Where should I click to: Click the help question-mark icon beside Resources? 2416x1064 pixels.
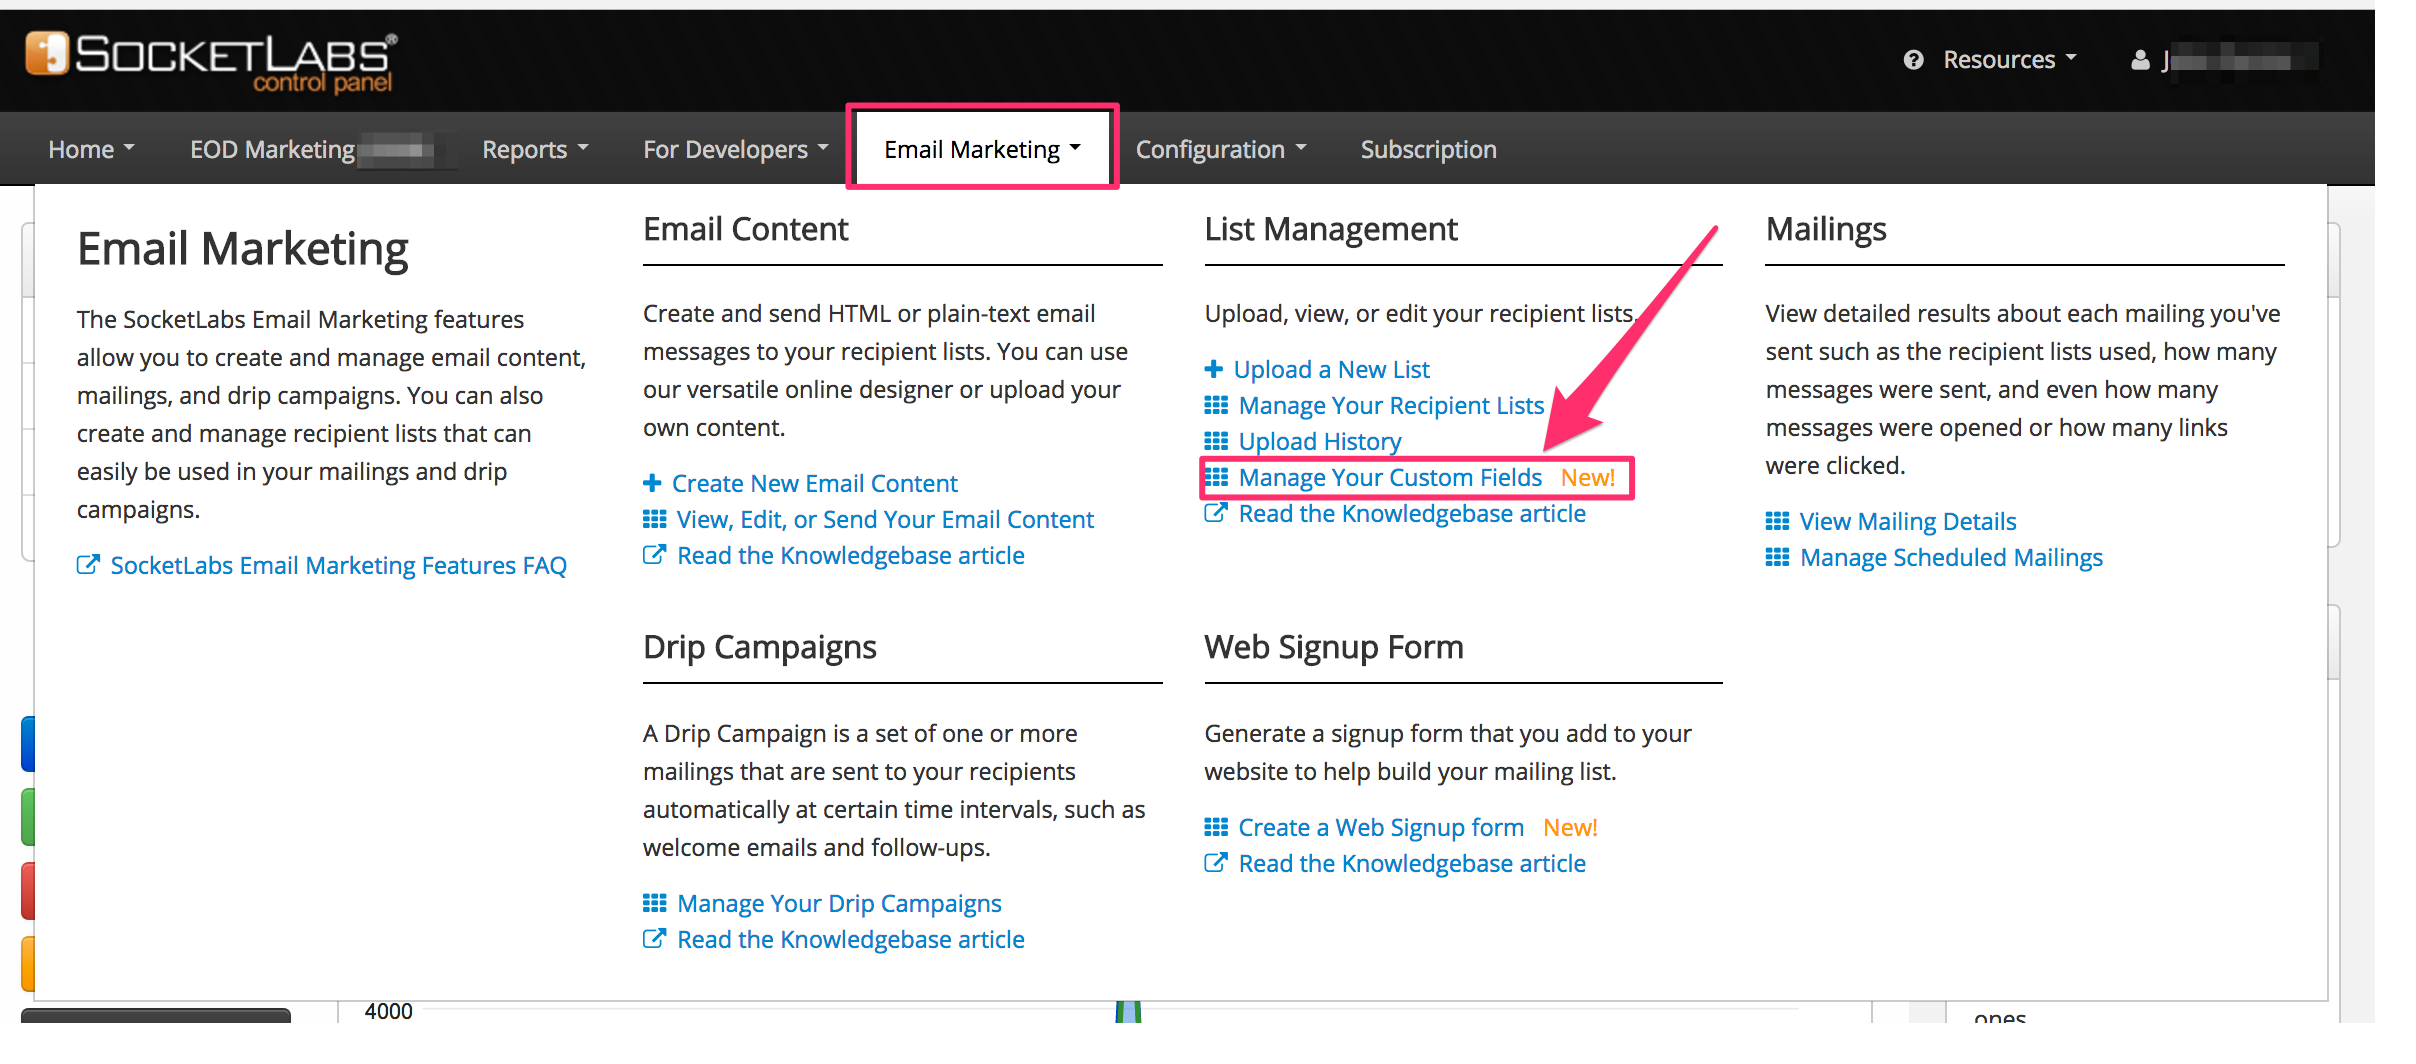1913,60
